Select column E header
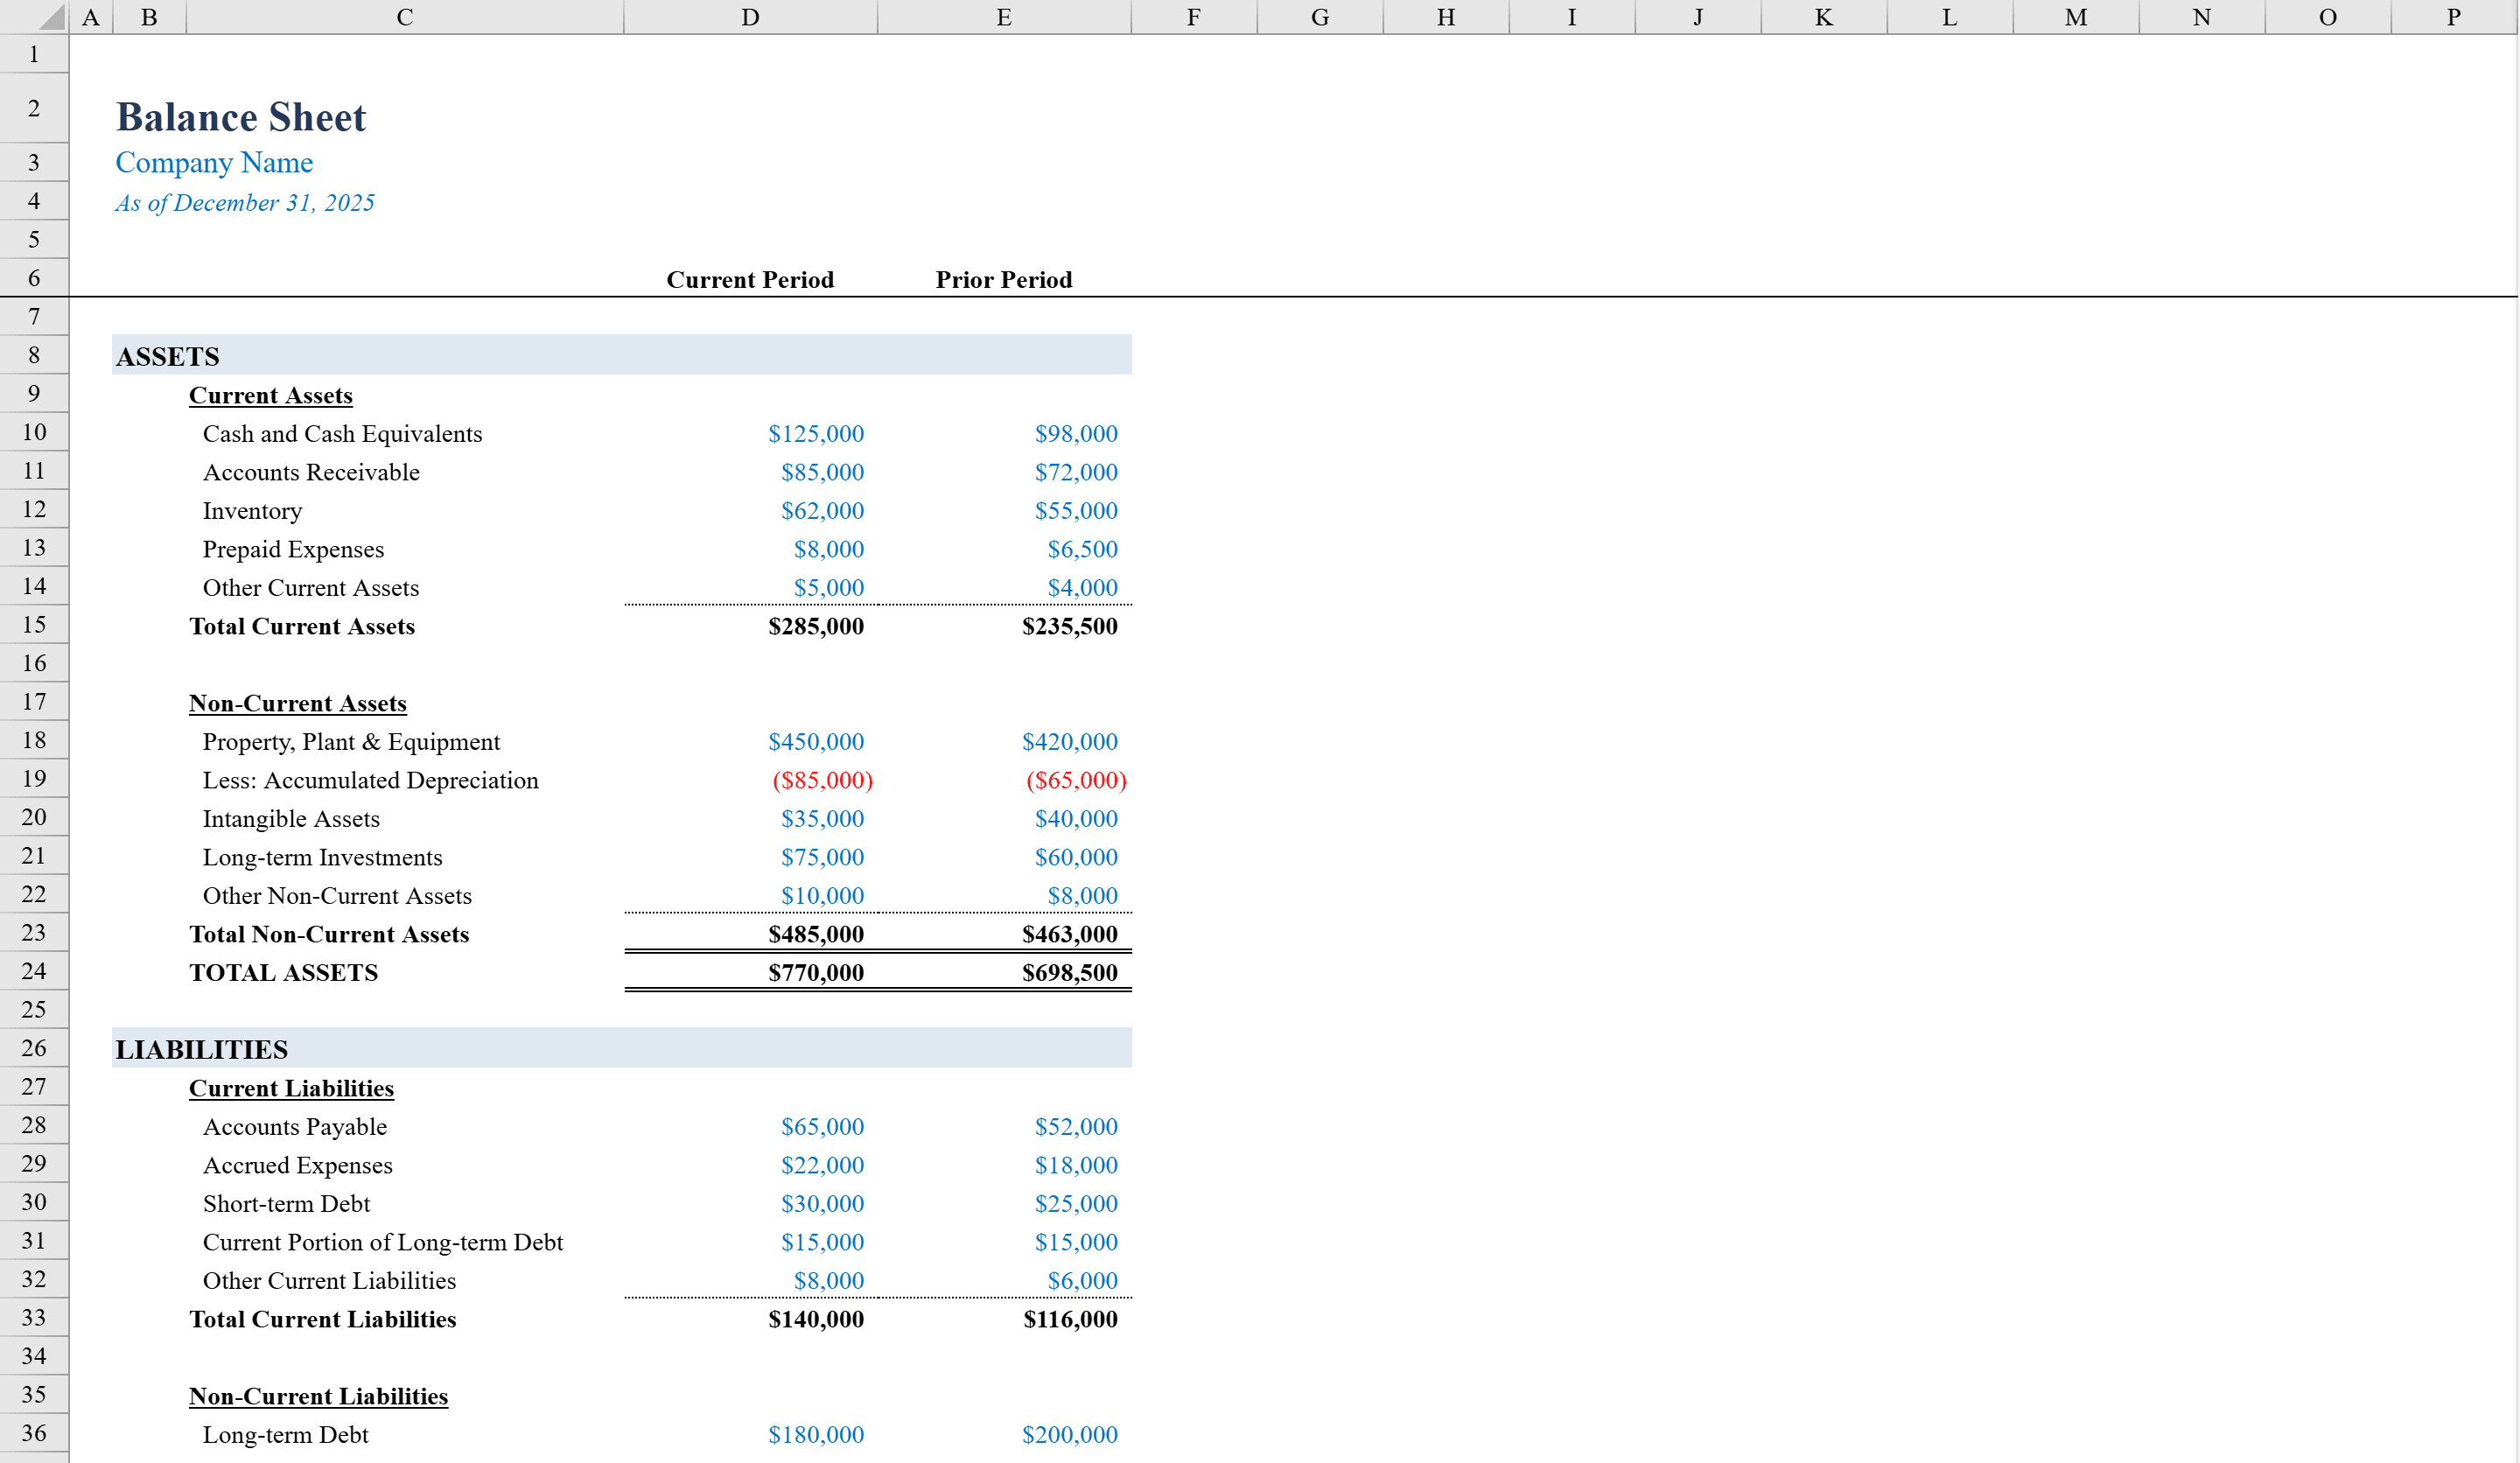2520x1463 pixels. (1002, 16)
